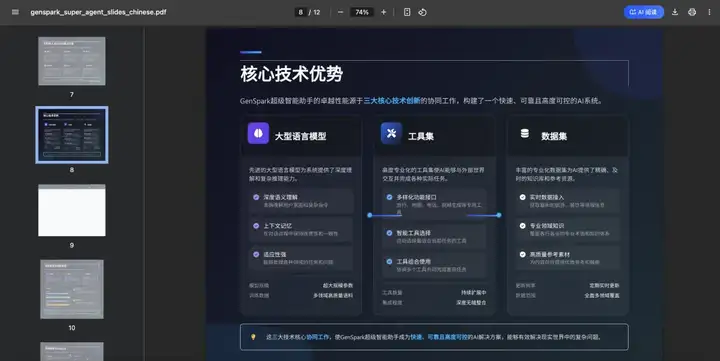Image resolution: width=720 pixels, height=361 pixels.
Task: Click the fit to page icon
Action: coord(407,12)
